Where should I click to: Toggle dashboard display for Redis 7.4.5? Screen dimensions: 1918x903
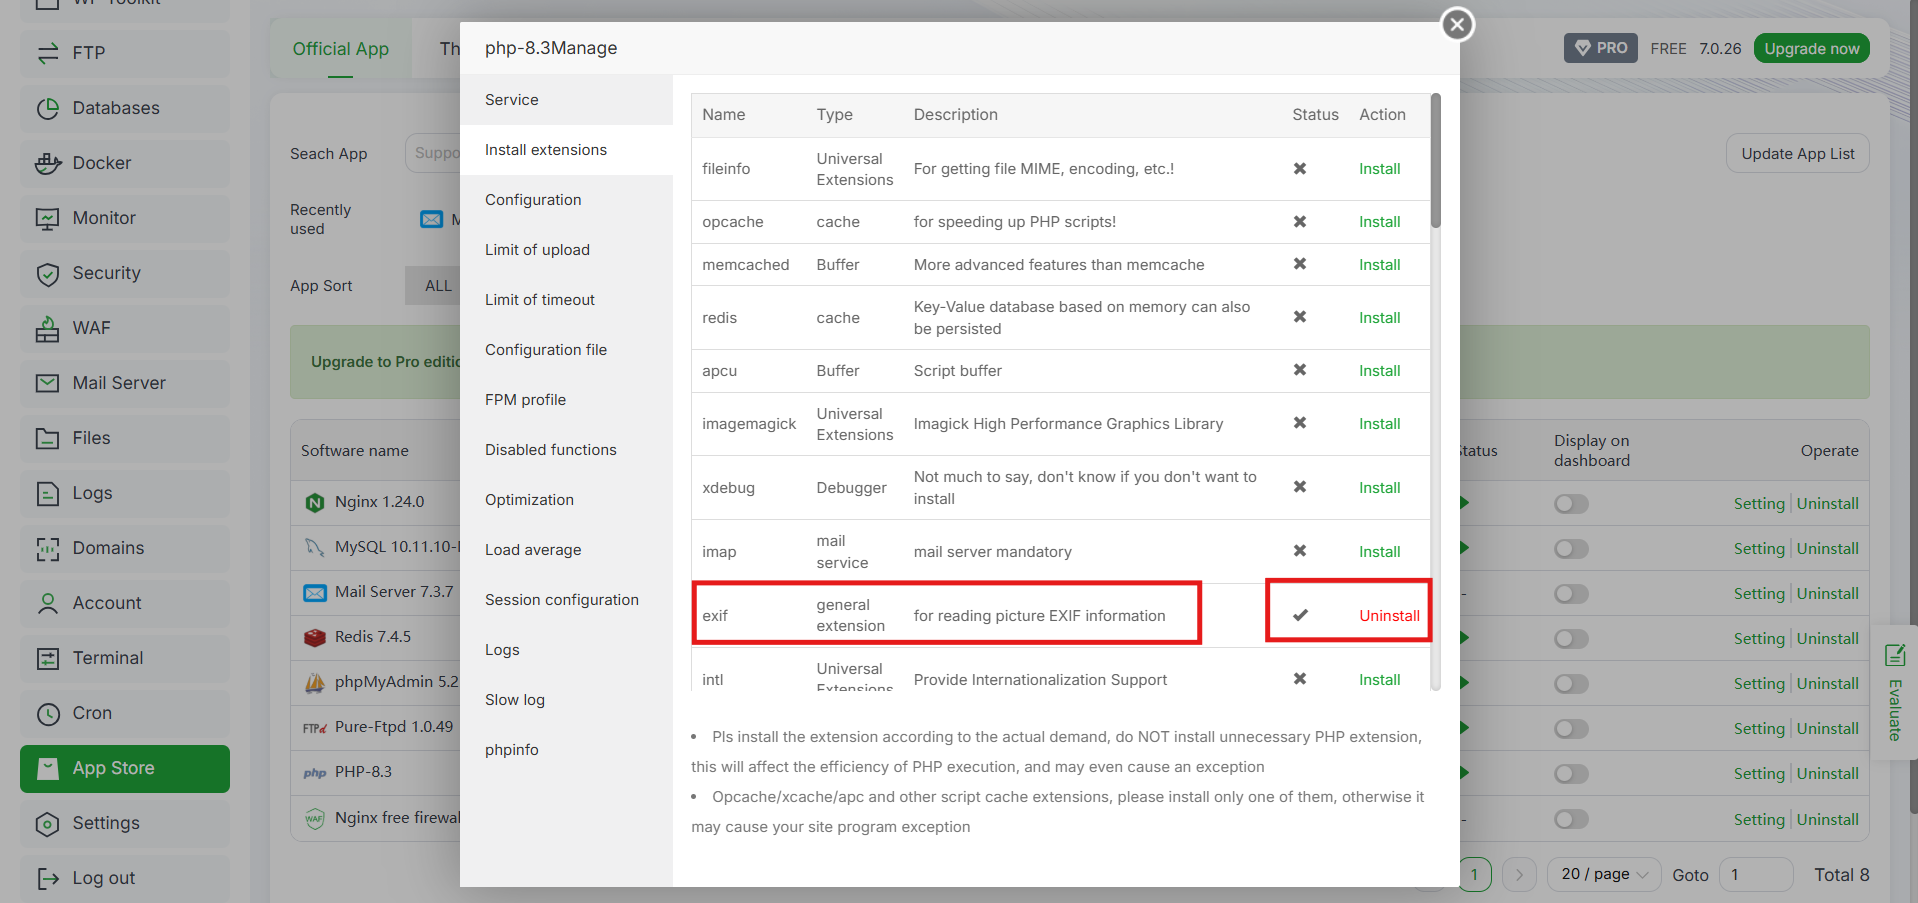[x=1571, y=639]
